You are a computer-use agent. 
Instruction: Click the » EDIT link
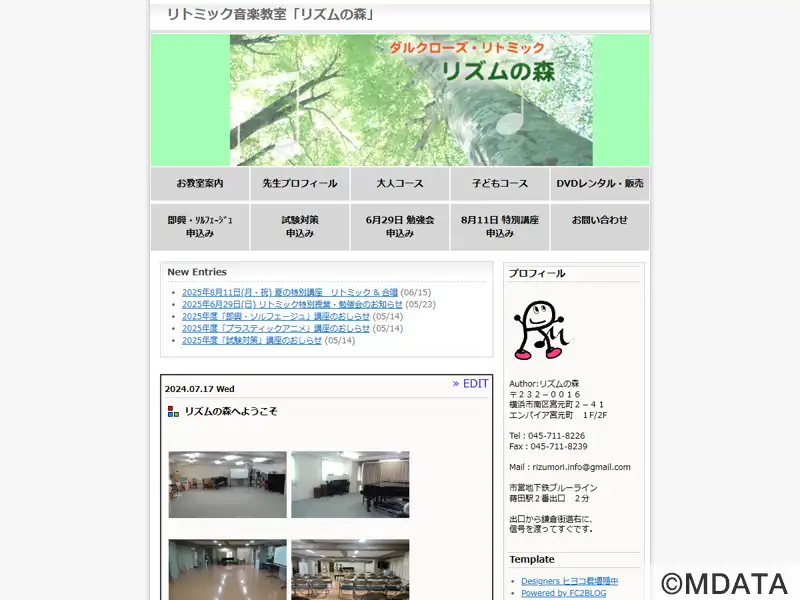[470, 384]
